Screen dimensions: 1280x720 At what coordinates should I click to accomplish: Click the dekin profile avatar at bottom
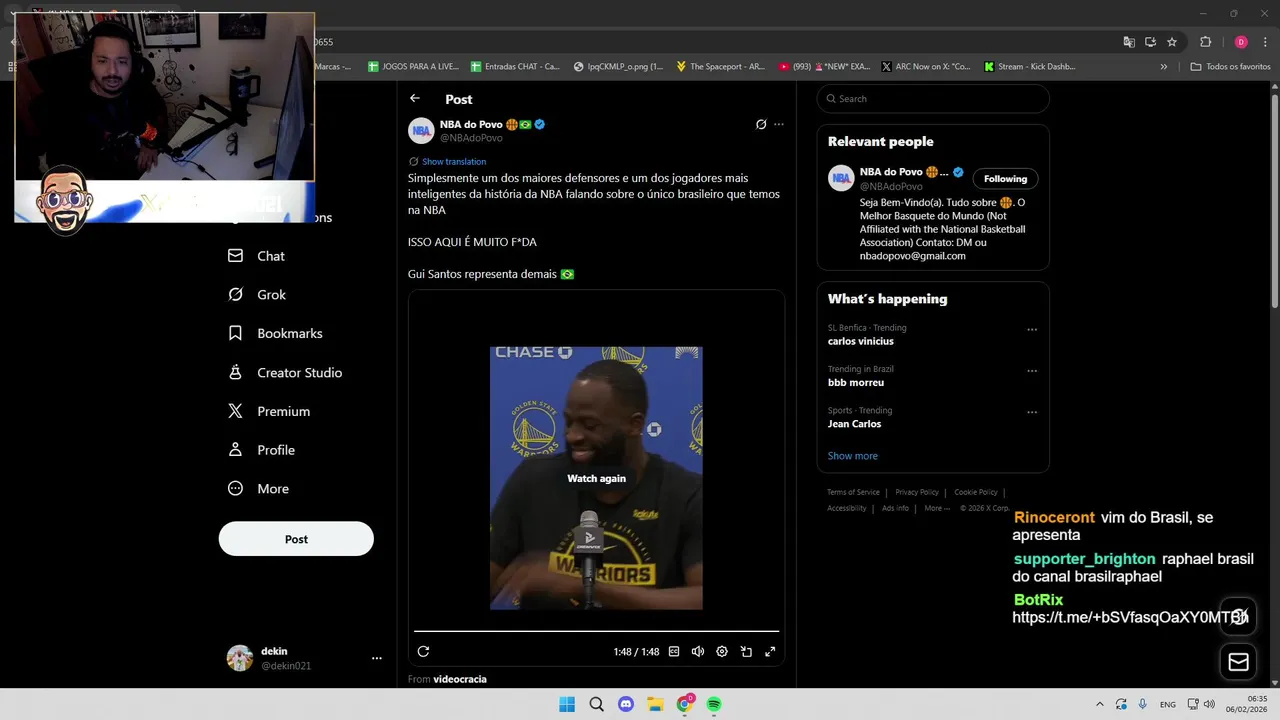pos(240,658)
